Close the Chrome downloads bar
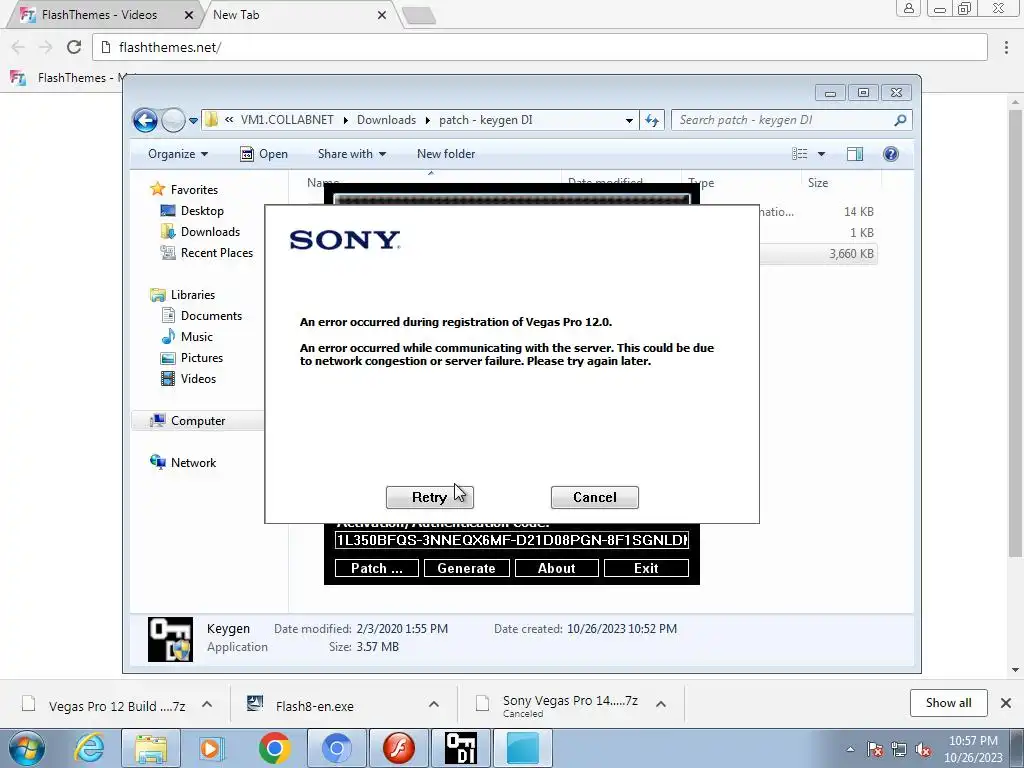This screenshot has width=1024, height=768. pyautogui.click(x=1006, y=703)
